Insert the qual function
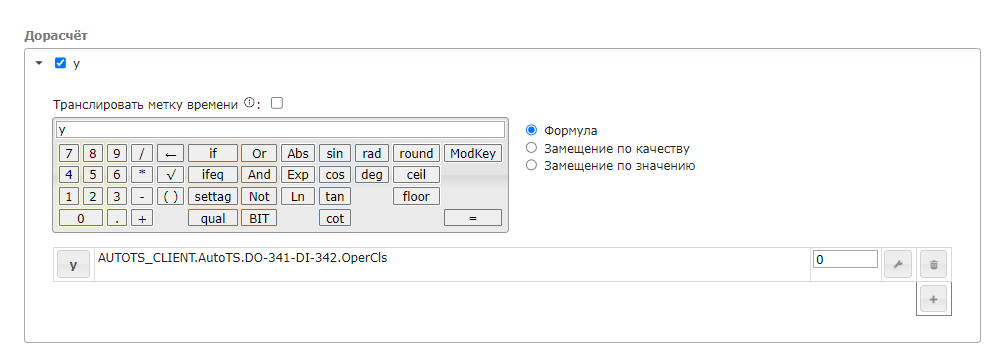The height and width of the screenshot is (360, 999). point(213,218)
